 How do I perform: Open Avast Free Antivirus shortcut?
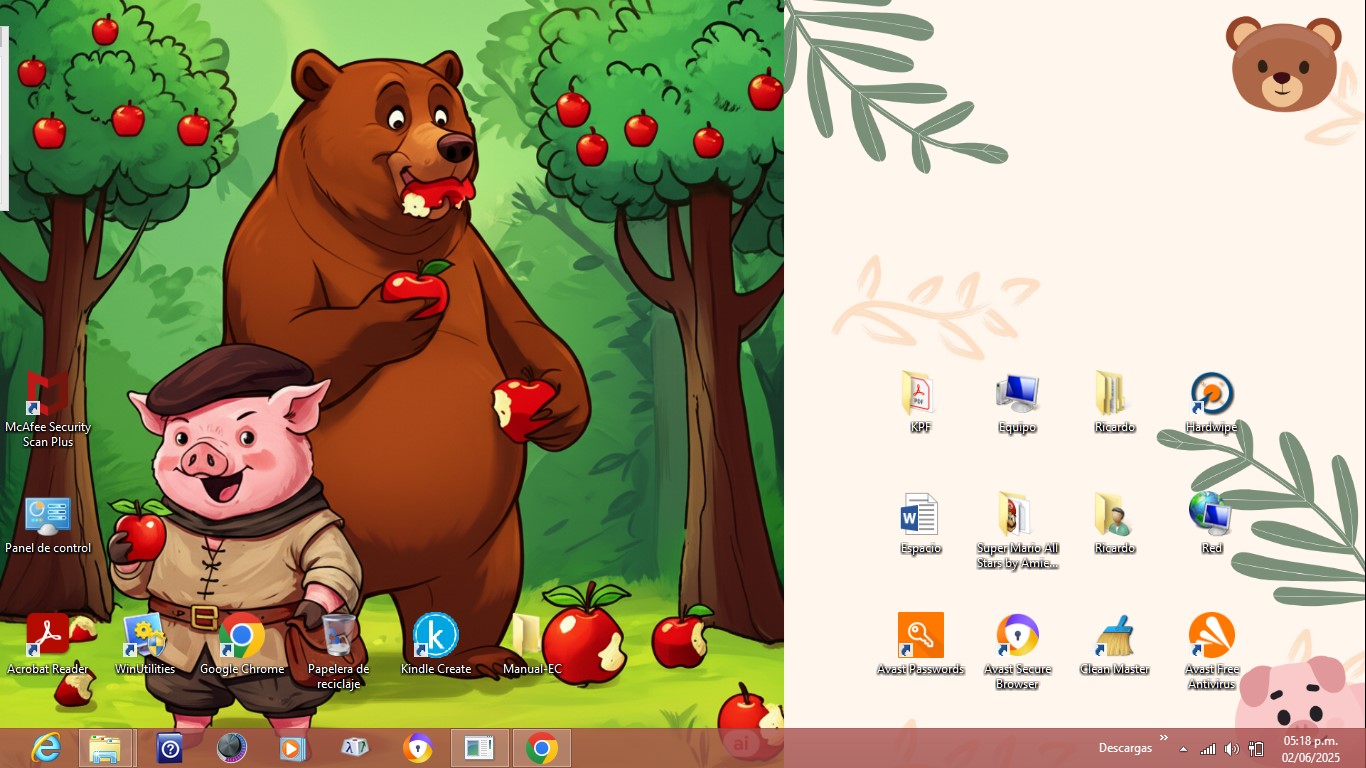(x=1211, y=651)
